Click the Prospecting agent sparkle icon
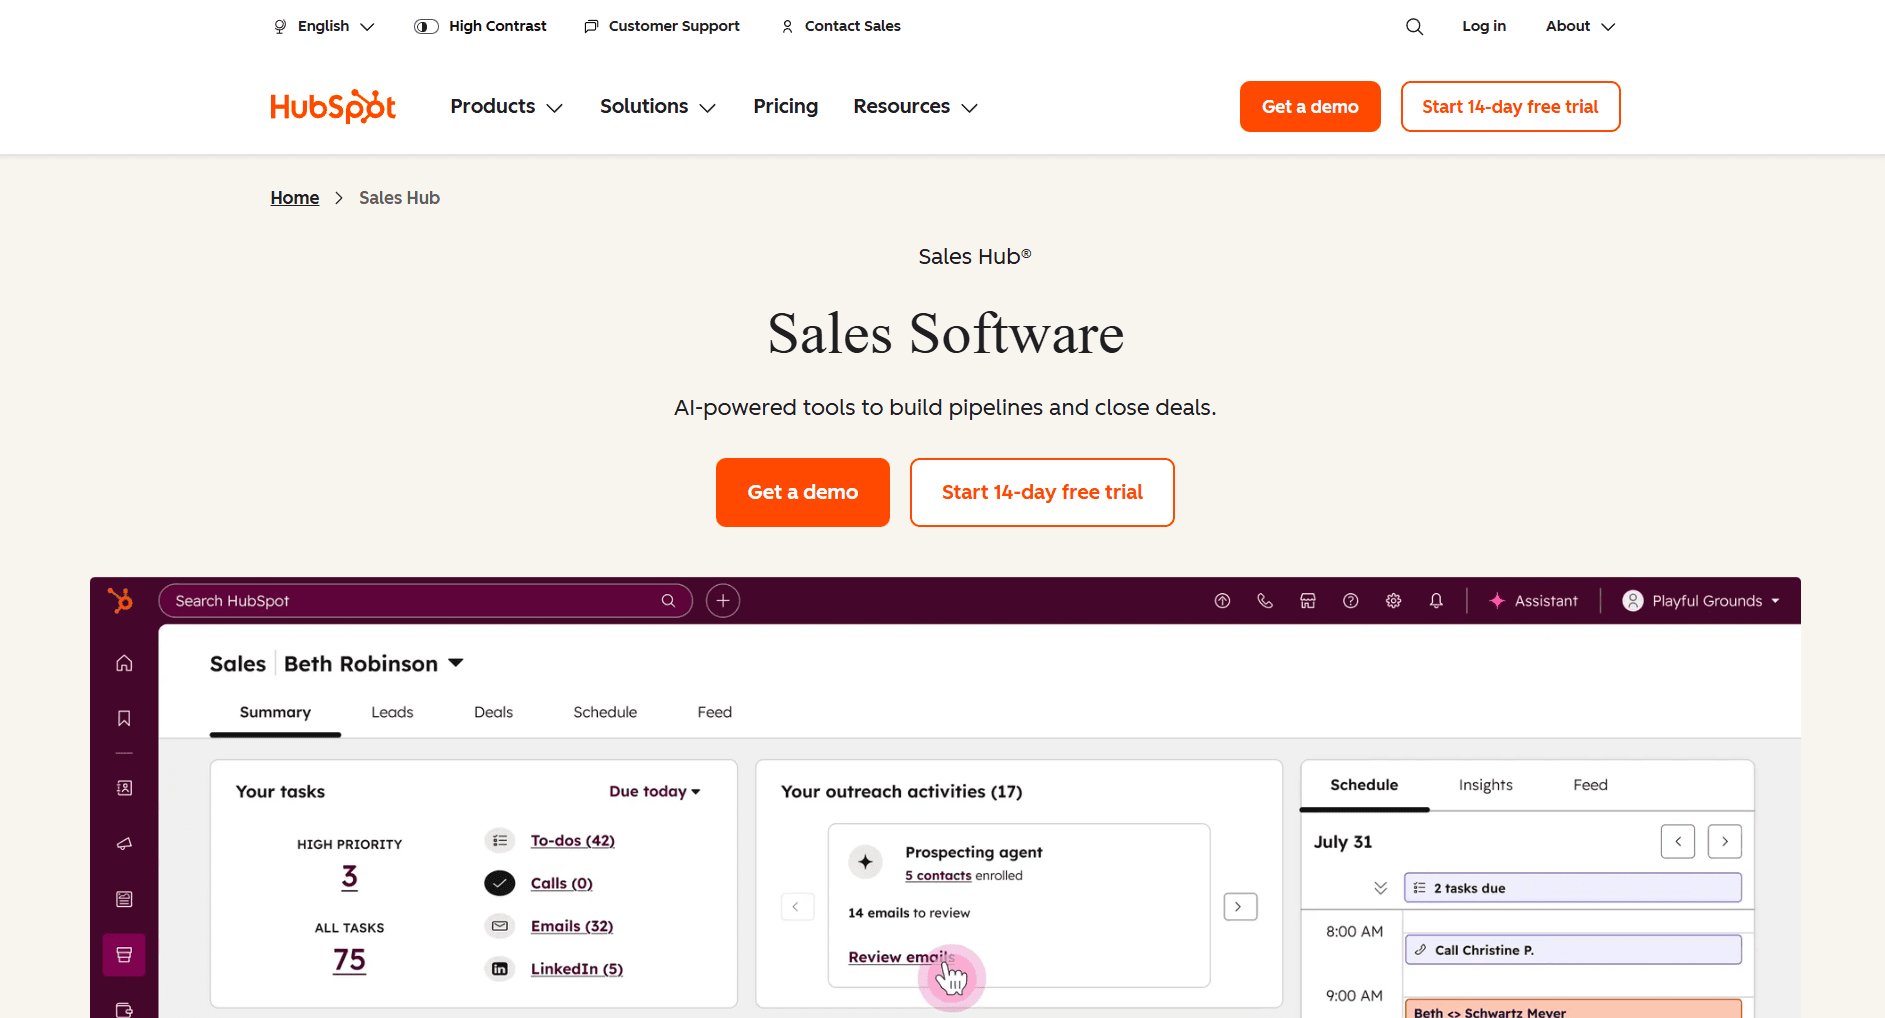Image resolution: width=1885 pixels, height=1018 pixels. coord(866,862)
